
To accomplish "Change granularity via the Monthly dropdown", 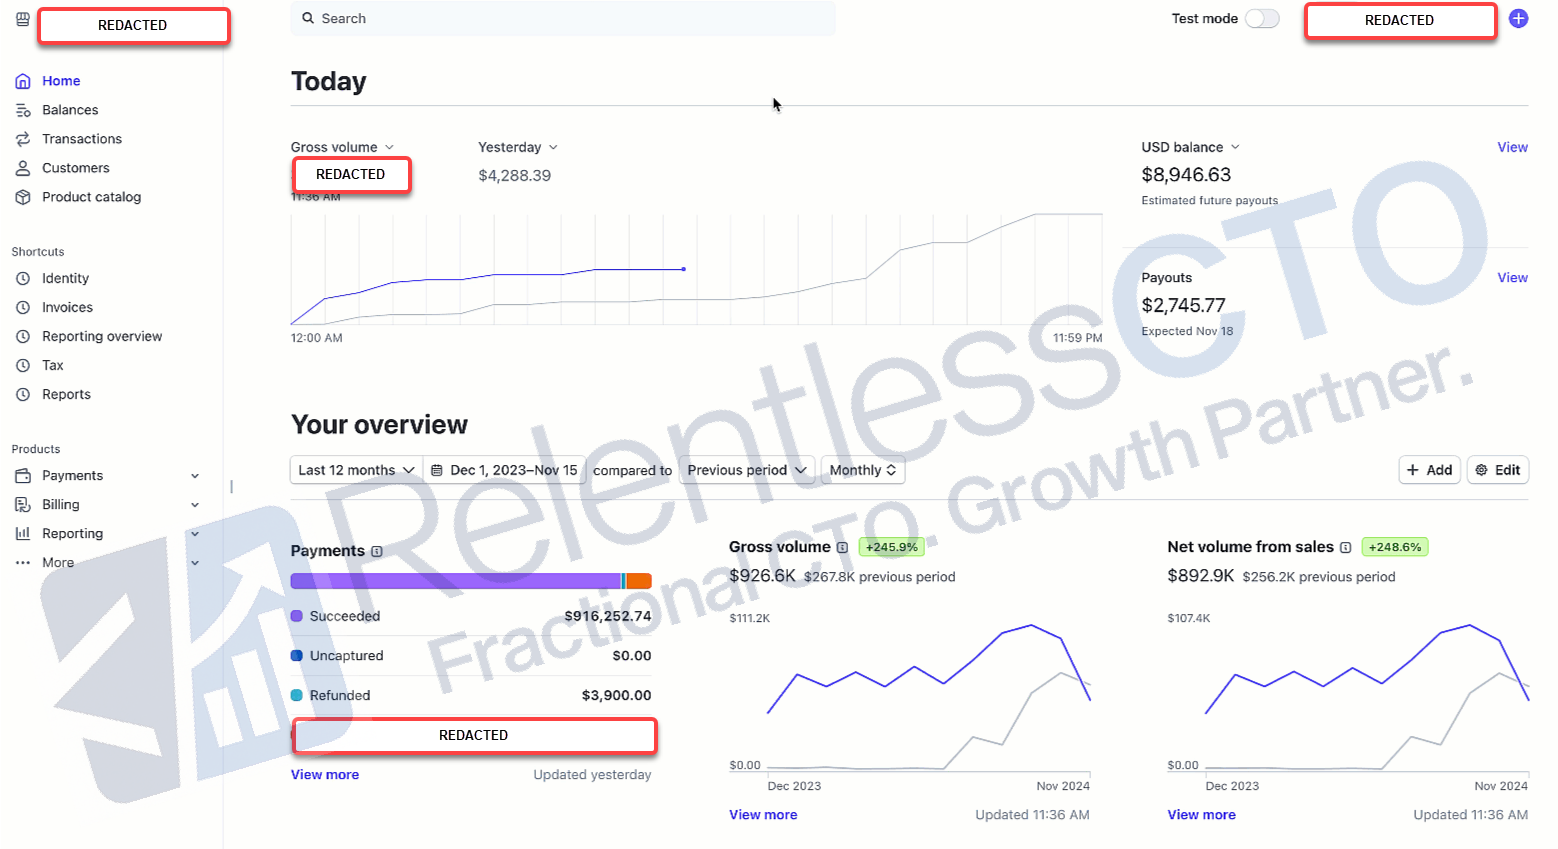I will tap(862, 469).
